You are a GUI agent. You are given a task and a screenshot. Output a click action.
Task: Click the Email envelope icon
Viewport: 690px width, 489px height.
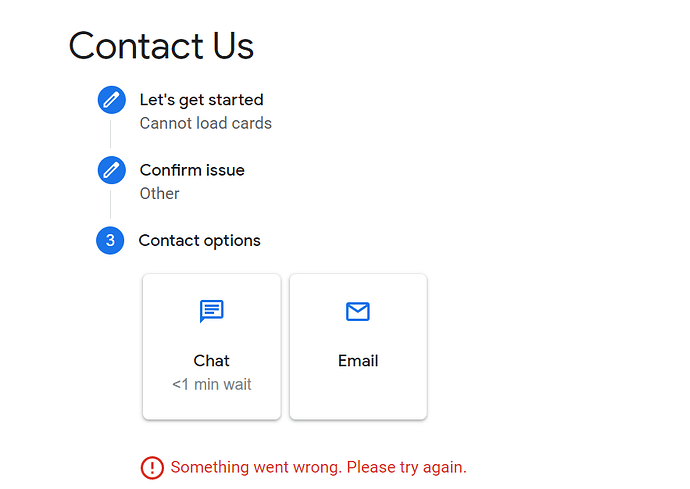pyautogui.click(x=358, y=311)
